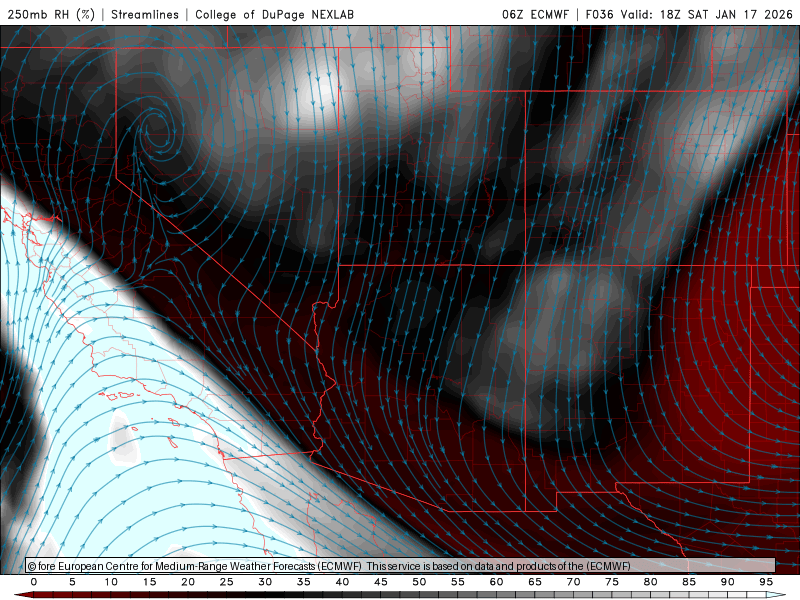Screen dimensions: 800x600
Task: Click the "5" value on the color scale
Action: (x=72, y=582)
